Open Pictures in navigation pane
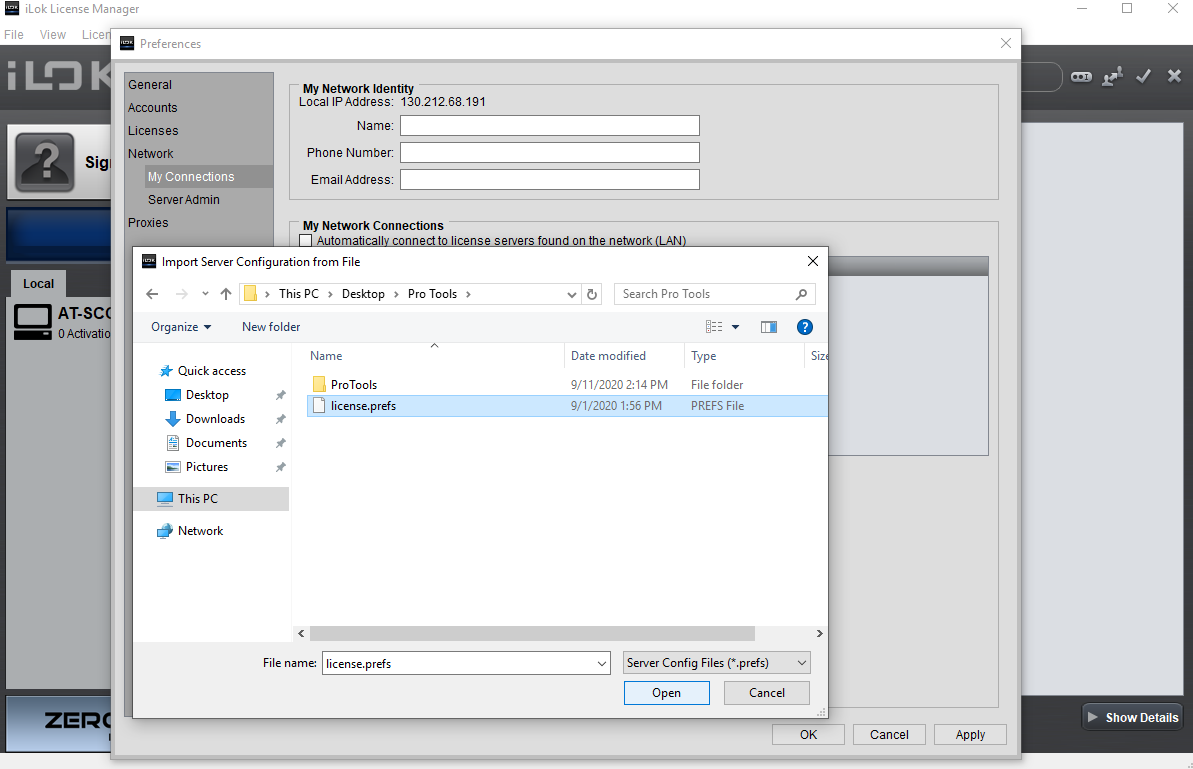 pyautogui.click(x=206, y=467)
